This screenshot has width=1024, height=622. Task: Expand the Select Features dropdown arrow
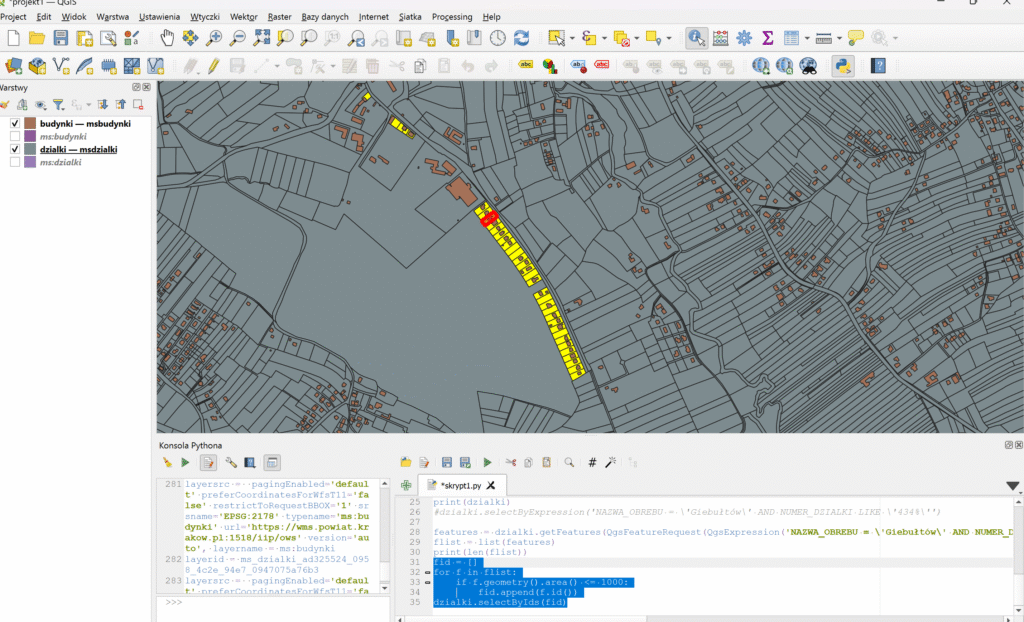click(x=572, y=39)
